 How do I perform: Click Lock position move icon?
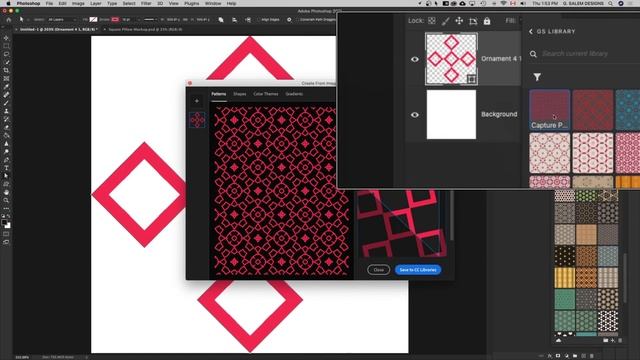(x=459, y=21)
